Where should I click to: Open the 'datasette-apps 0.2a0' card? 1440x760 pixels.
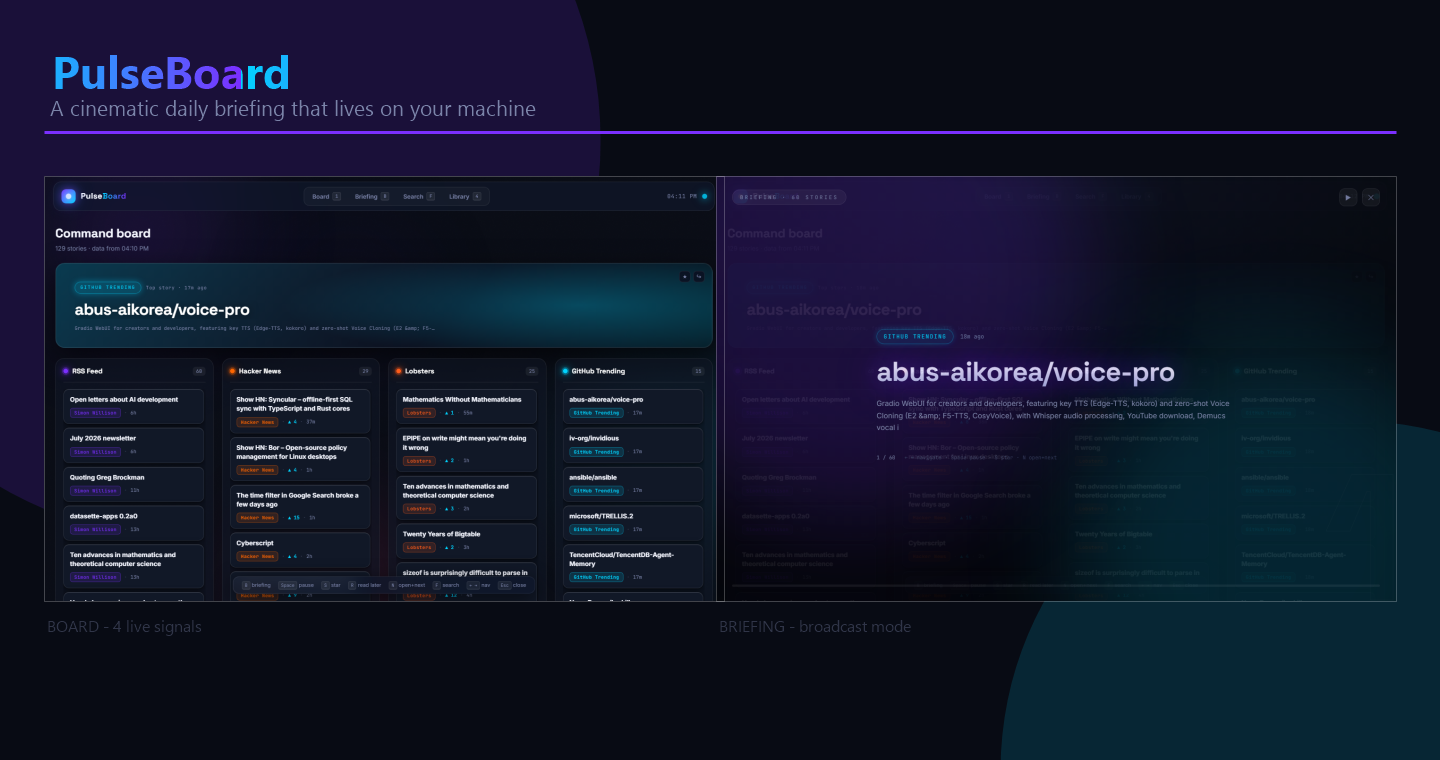click(x=135, y=522)
